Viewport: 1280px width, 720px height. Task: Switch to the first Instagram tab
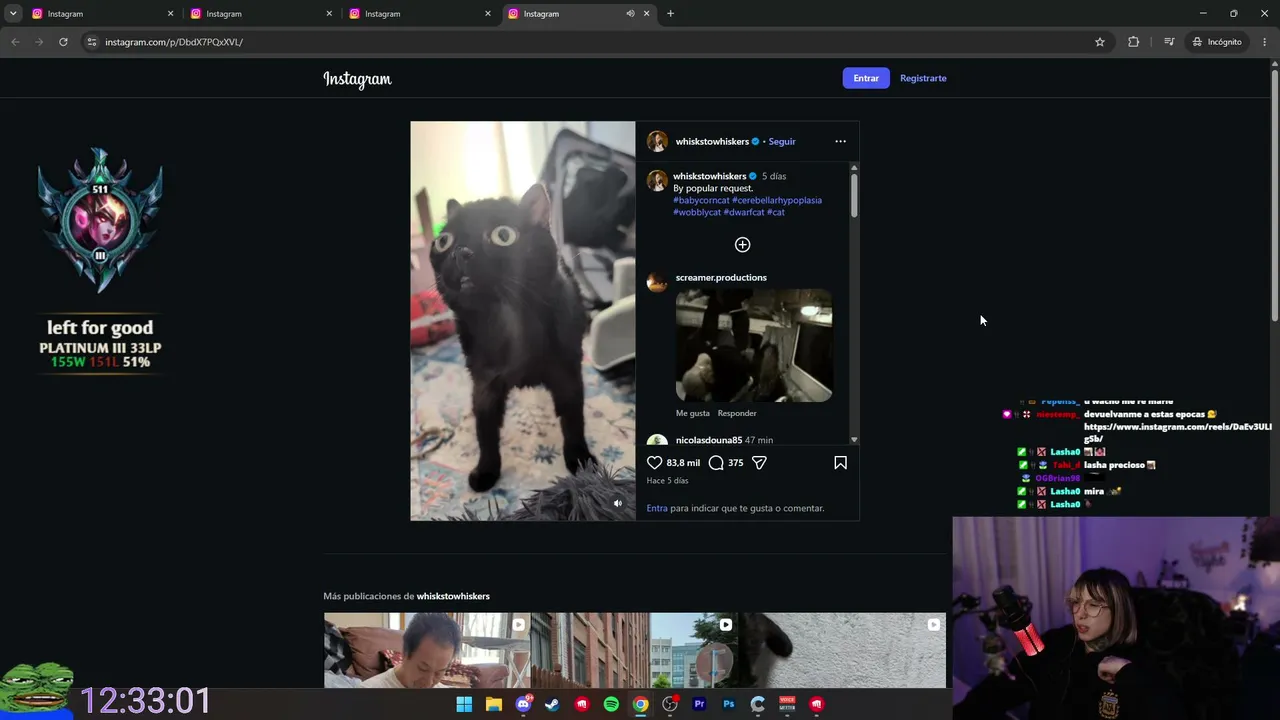[100, 14]
